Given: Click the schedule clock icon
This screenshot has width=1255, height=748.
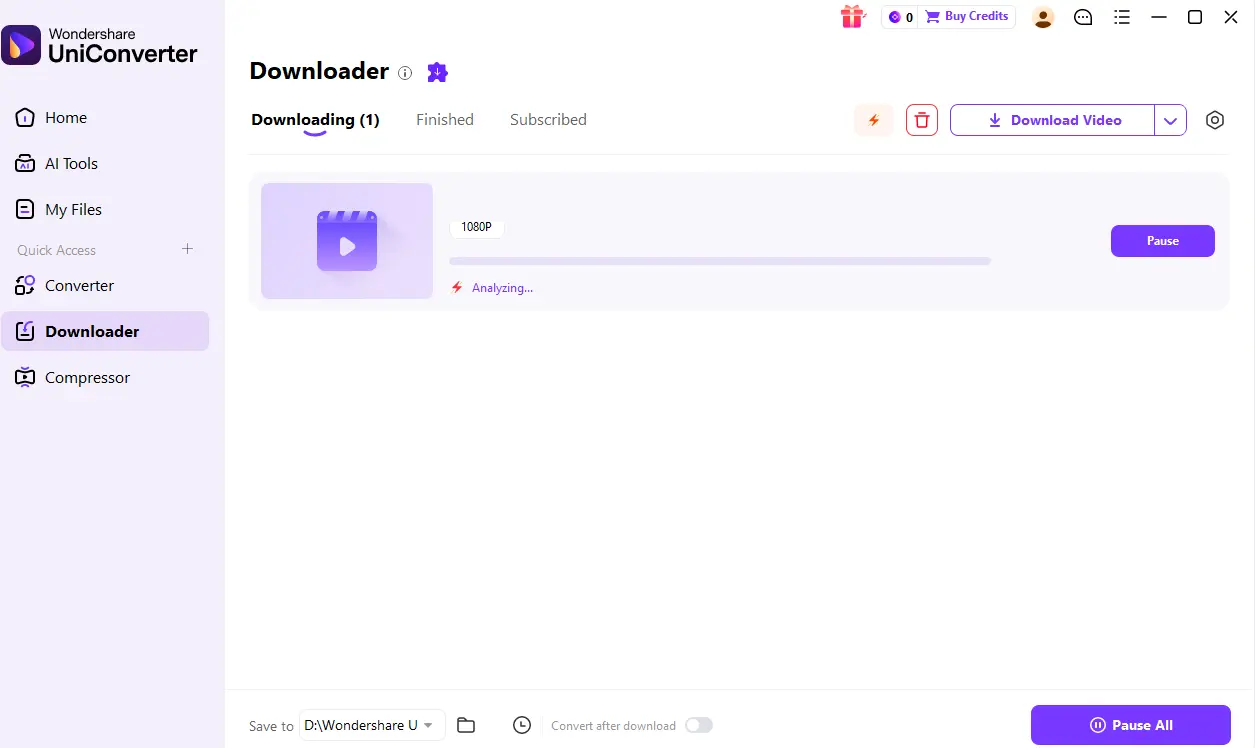Looking at the screenshot, I should pyautogui.click(x=522, y=725).
